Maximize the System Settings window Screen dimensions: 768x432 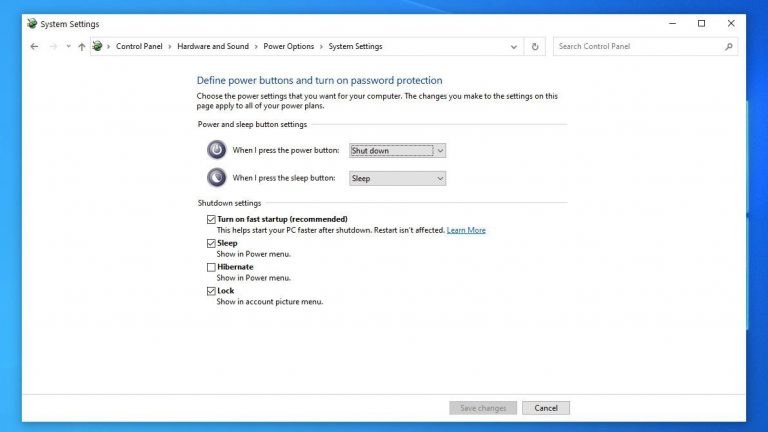701,24
